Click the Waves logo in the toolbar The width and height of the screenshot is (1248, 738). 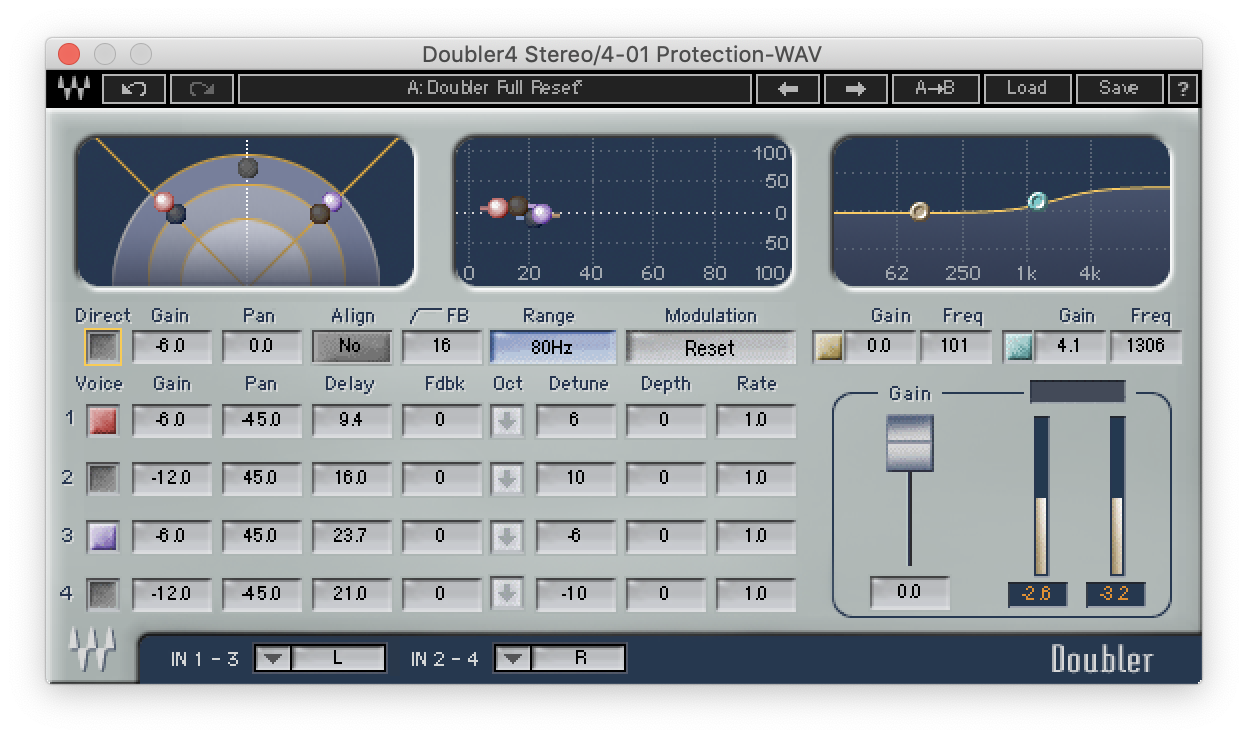pos(73,88)
